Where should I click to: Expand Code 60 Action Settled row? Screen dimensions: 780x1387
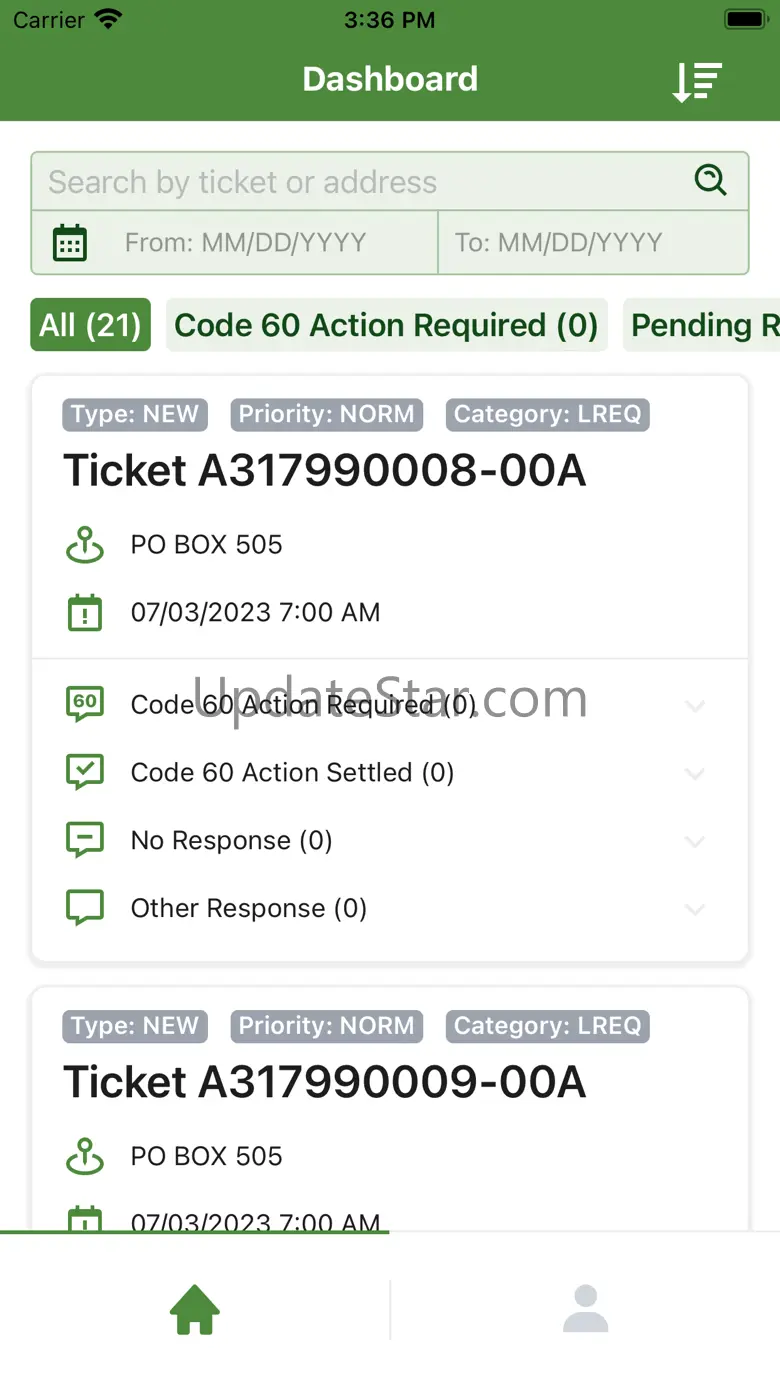tap(695, 774)
